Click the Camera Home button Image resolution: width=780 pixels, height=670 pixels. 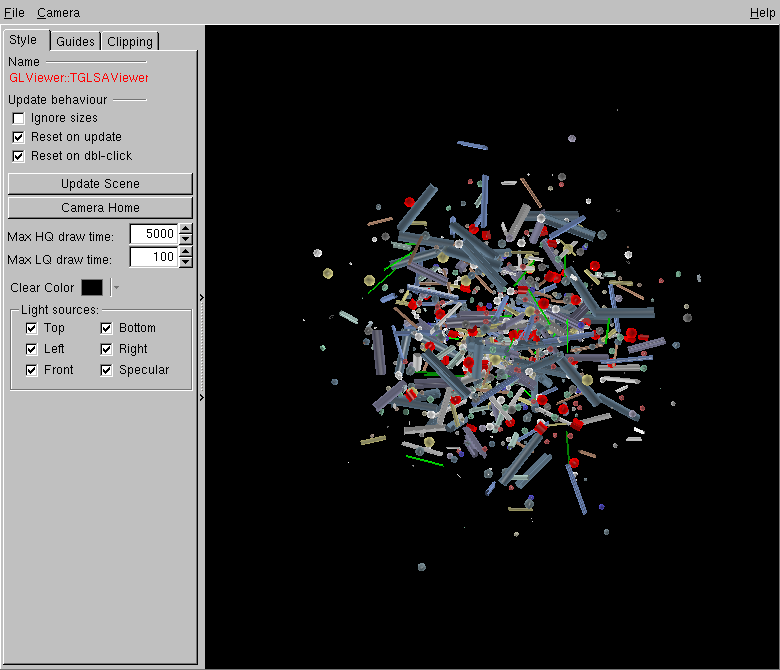click(x=100, y=208)
